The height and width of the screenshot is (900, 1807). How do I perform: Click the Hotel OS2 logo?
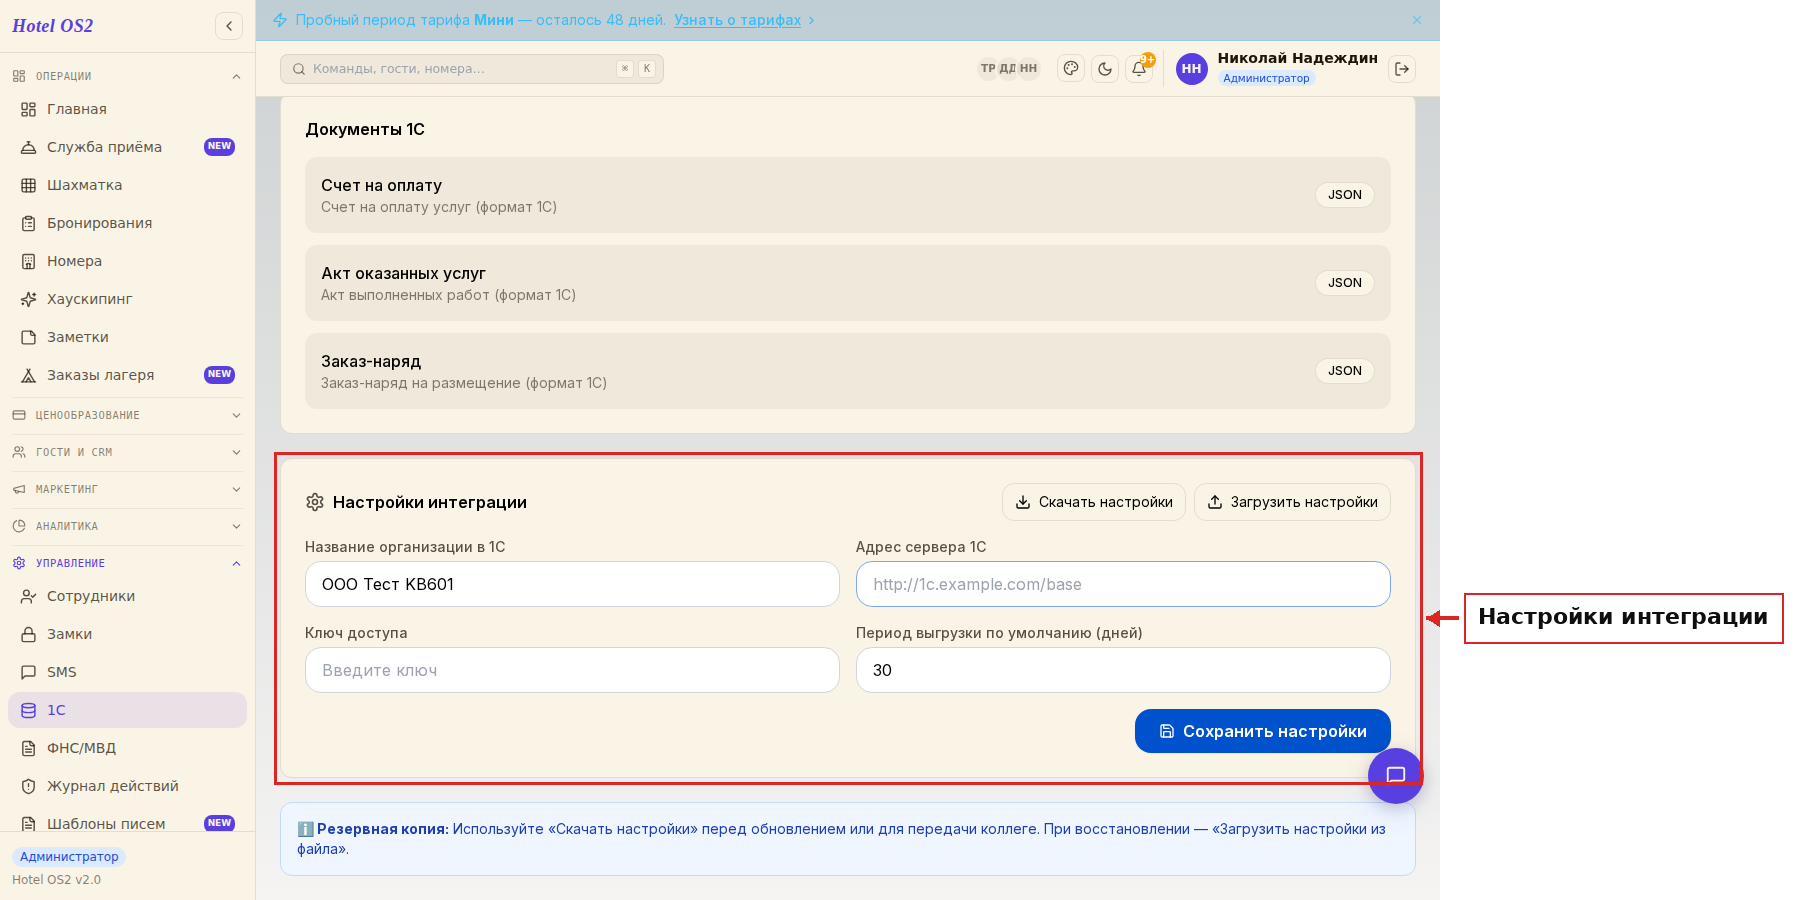tap(53, 26)
